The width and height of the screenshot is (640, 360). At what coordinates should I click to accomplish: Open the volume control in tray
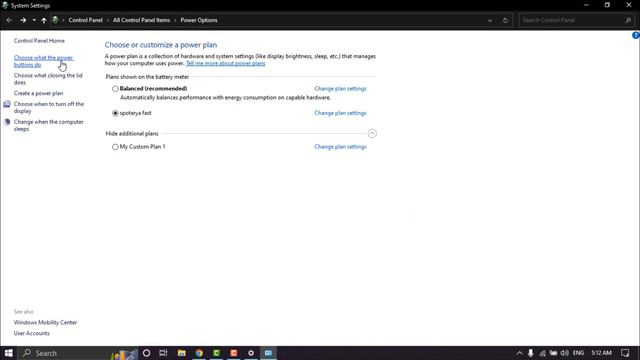[564, 353]
